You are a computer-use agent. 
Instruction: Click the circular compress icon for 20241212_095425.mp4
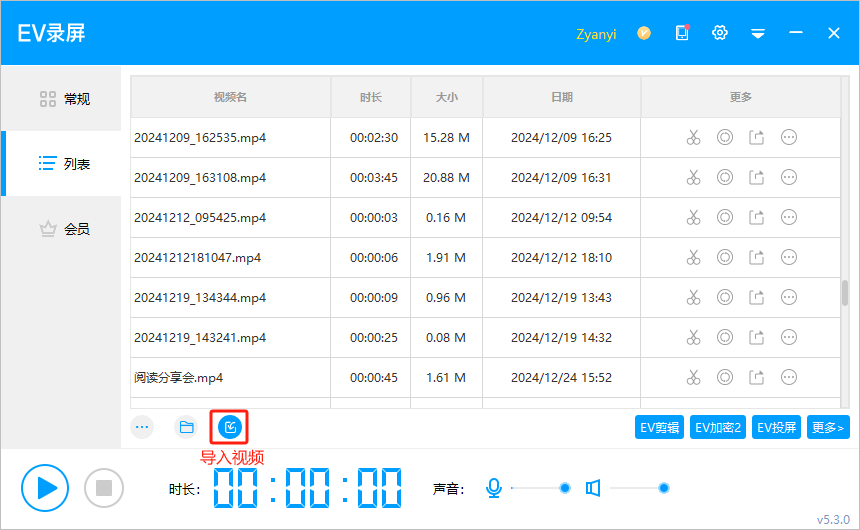(x=725, y=217)
